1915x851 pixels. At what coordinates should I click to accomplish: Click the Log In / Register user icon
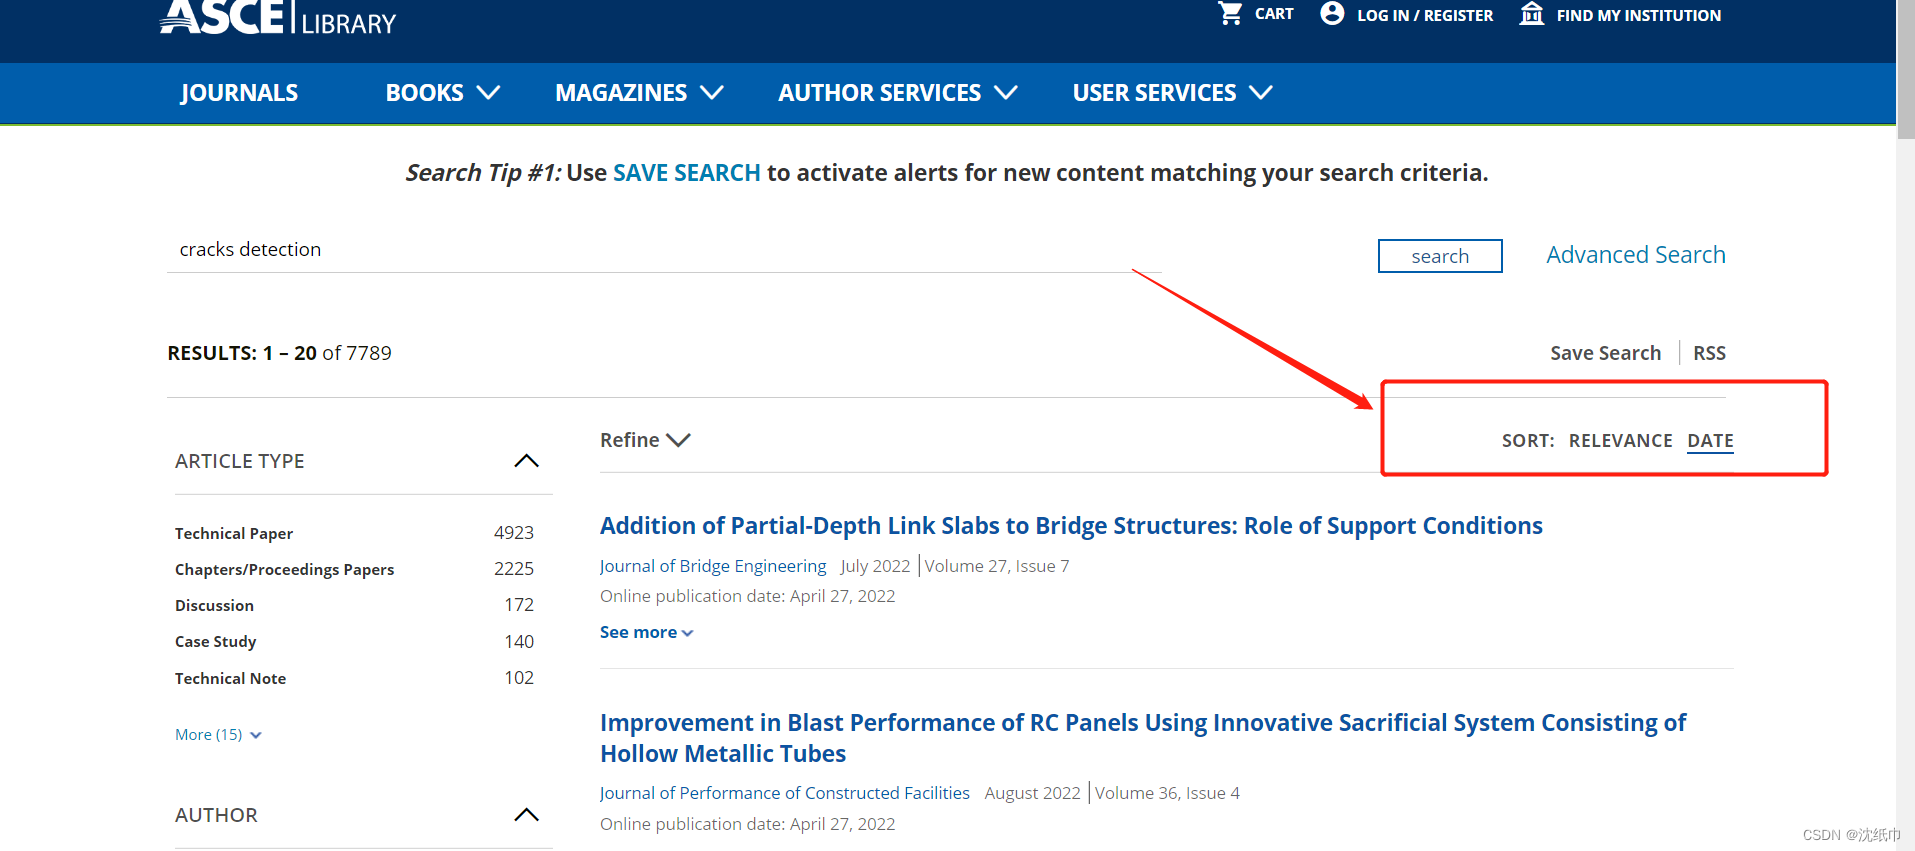click(1332, 14)
